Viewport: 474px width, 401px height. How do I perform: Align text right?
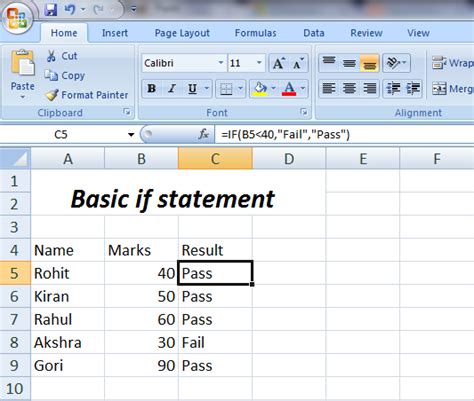[x=369, y=88]
